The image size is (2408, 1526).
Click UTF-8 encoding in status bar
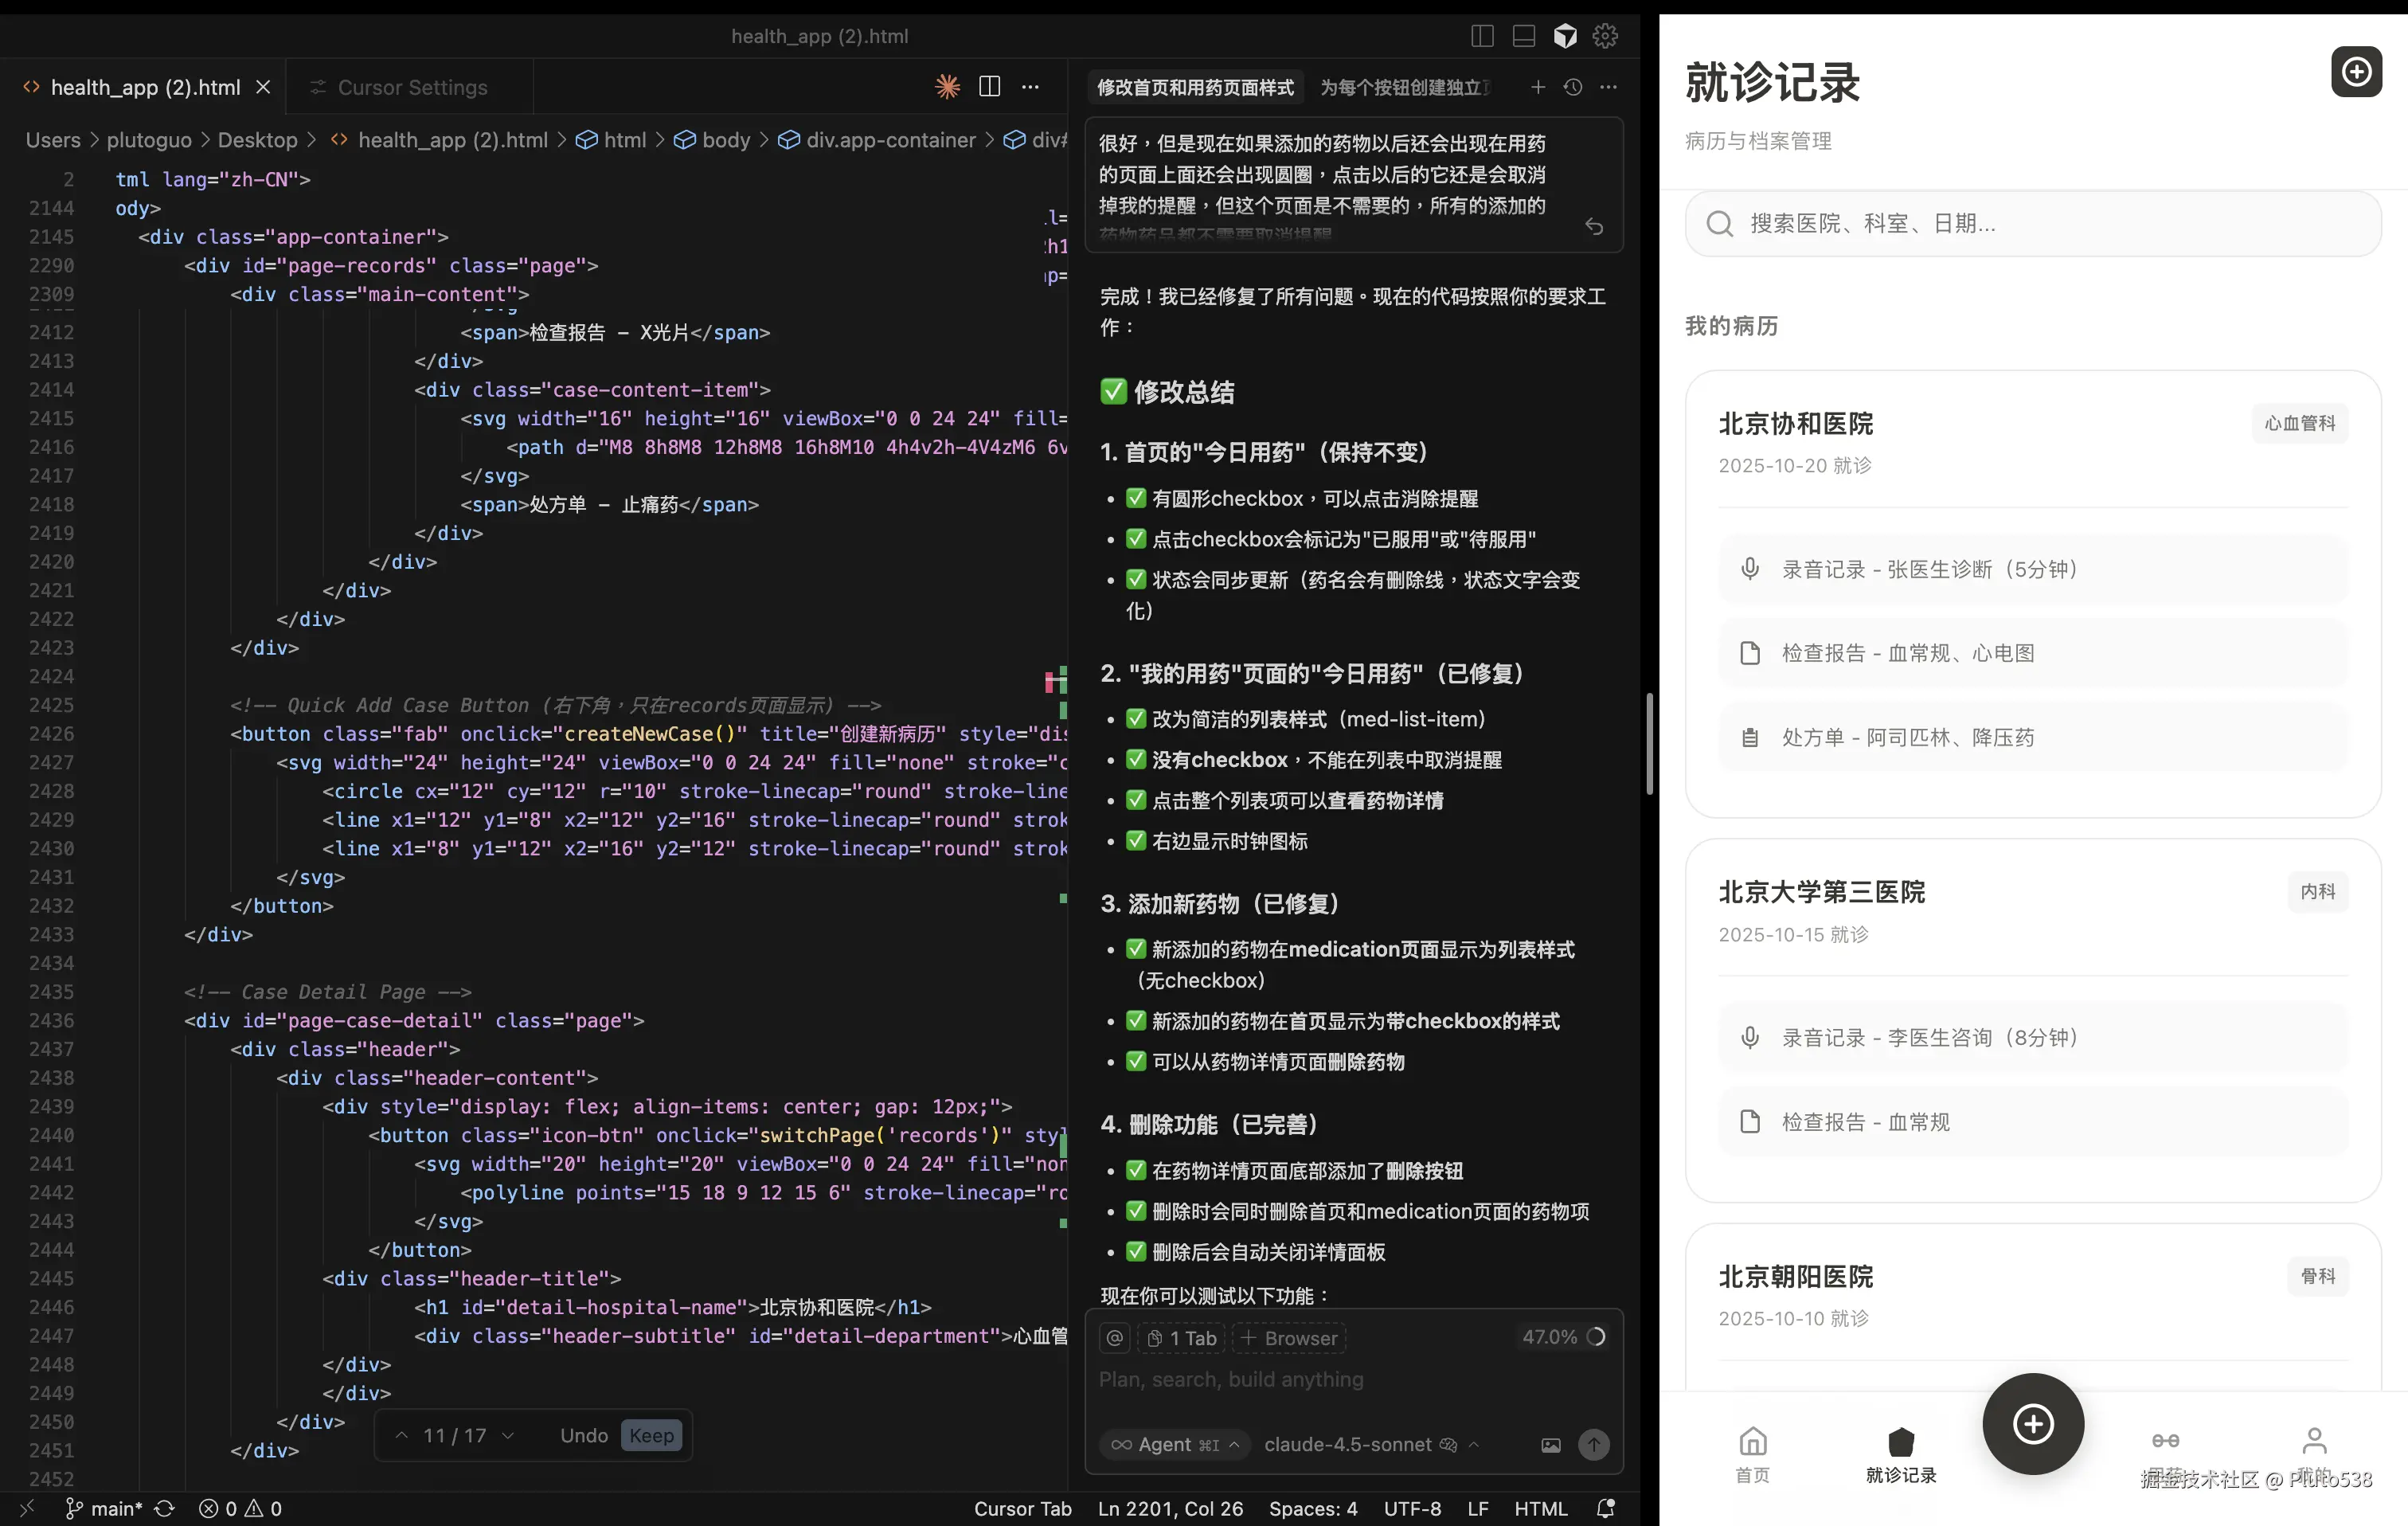click(1412, 1508)
